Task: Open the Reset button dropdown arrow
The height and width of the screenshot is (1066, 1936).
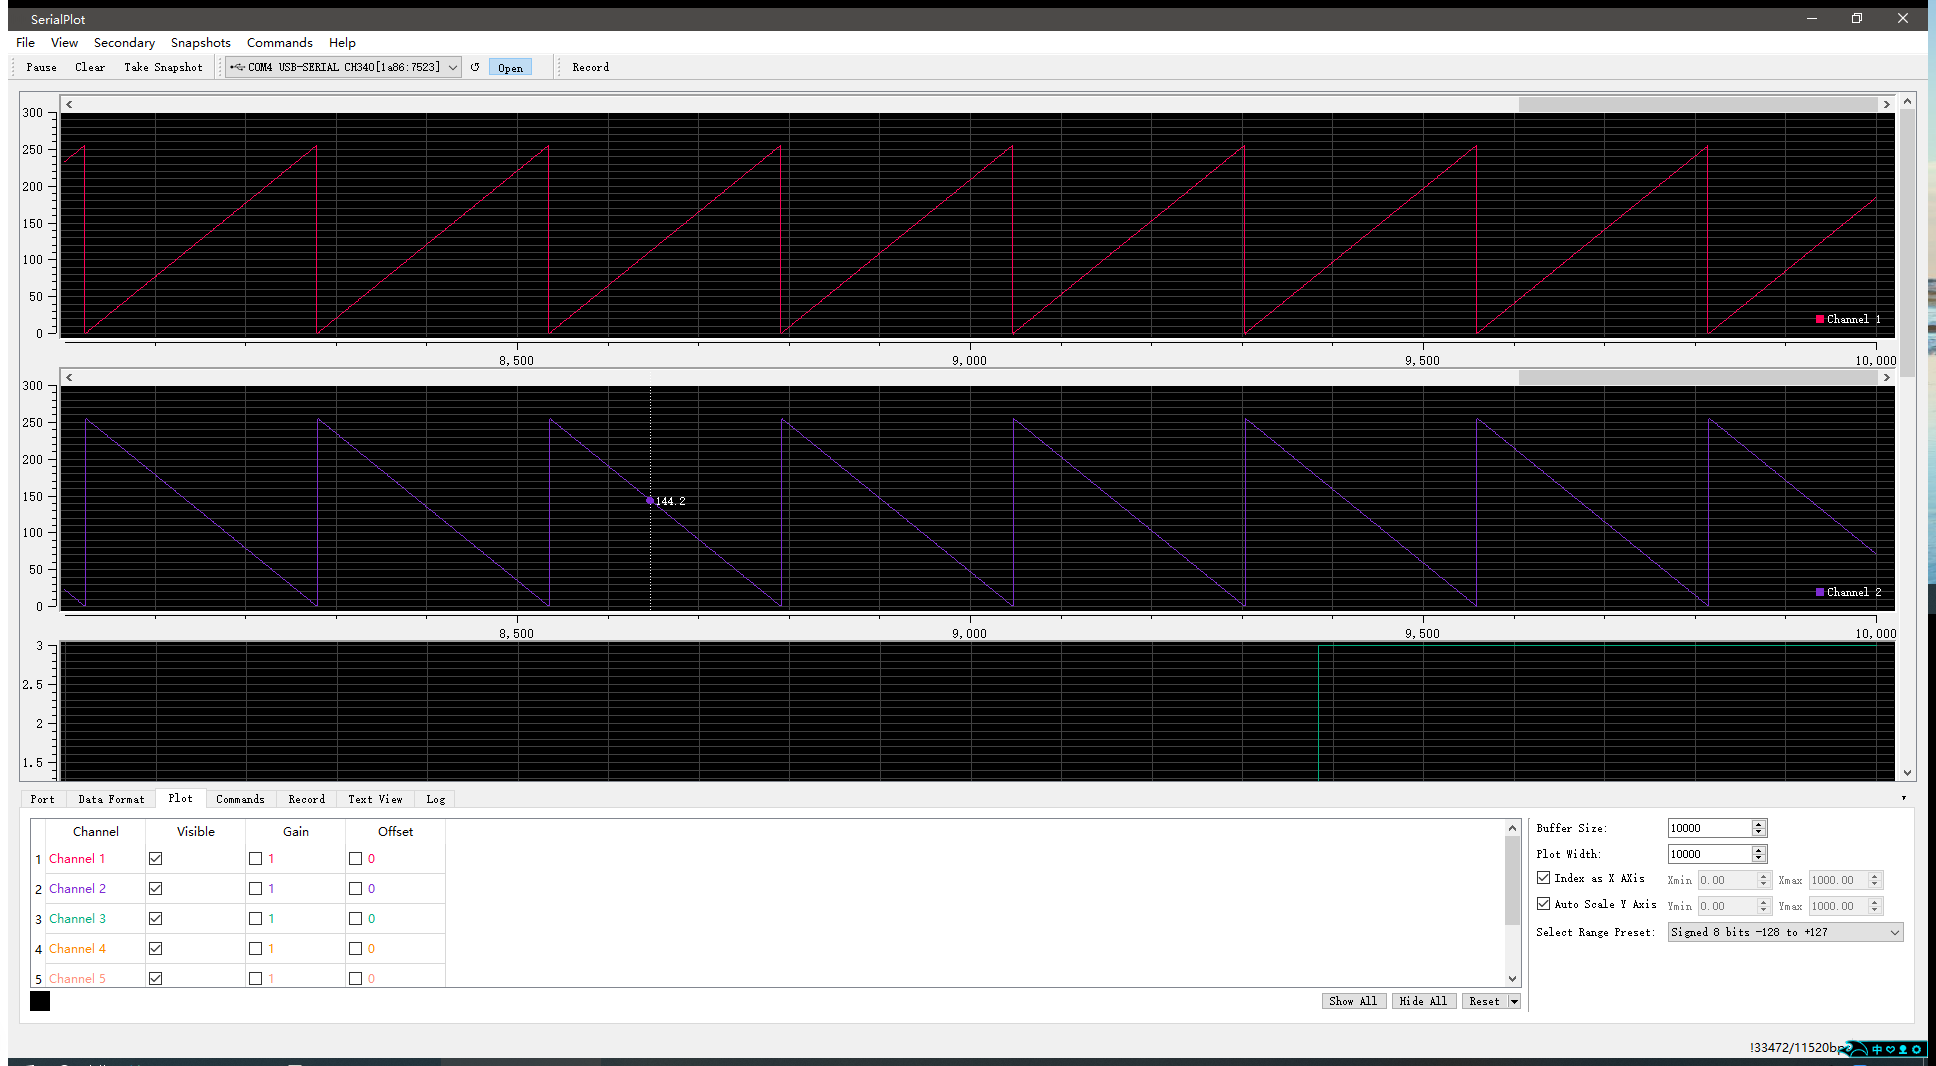Action: (x=1514, y=1001)
